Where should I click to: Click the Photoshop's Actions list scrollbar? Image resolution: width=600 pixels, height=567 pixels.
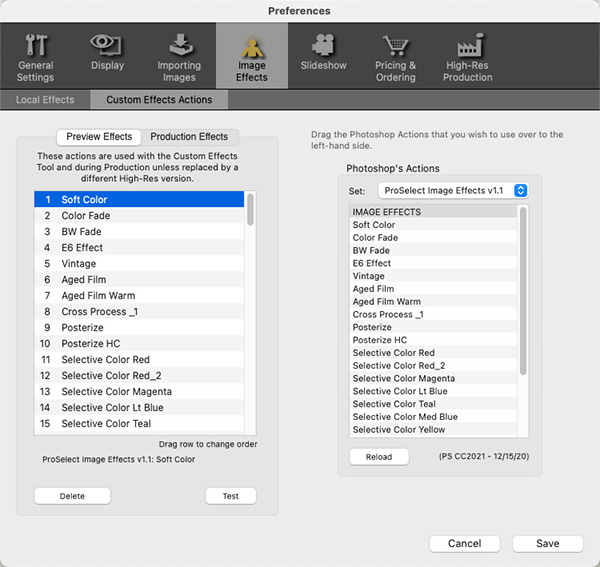[x=522, y=290]
